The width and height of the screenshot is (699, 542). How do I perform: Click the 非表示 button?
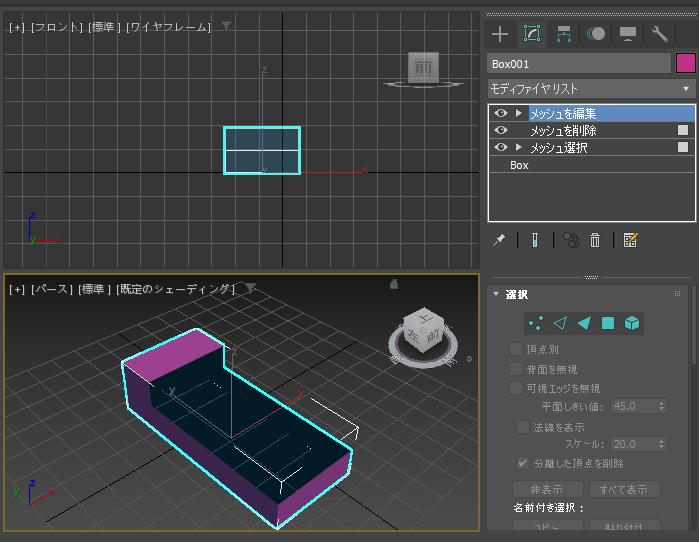[x=547, y=489]
